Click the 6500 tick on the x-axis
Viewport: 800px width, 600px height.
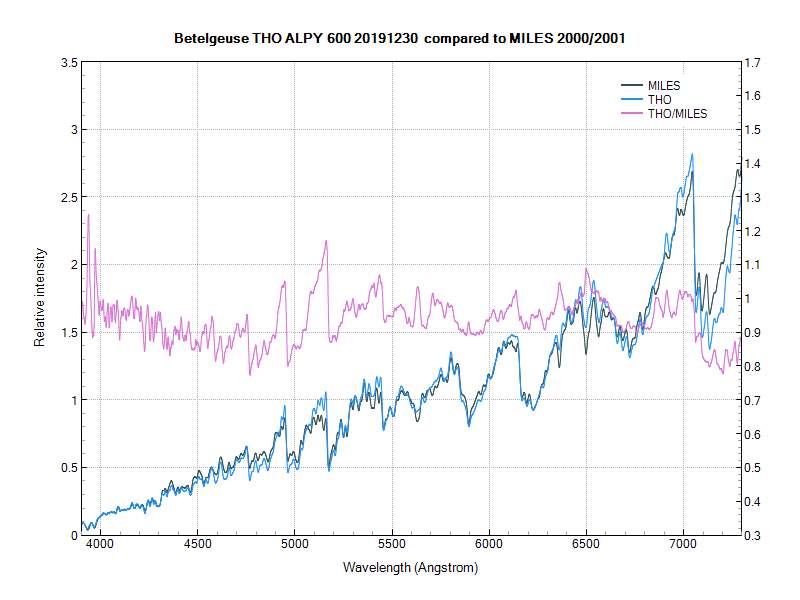(x=586, y=547)
